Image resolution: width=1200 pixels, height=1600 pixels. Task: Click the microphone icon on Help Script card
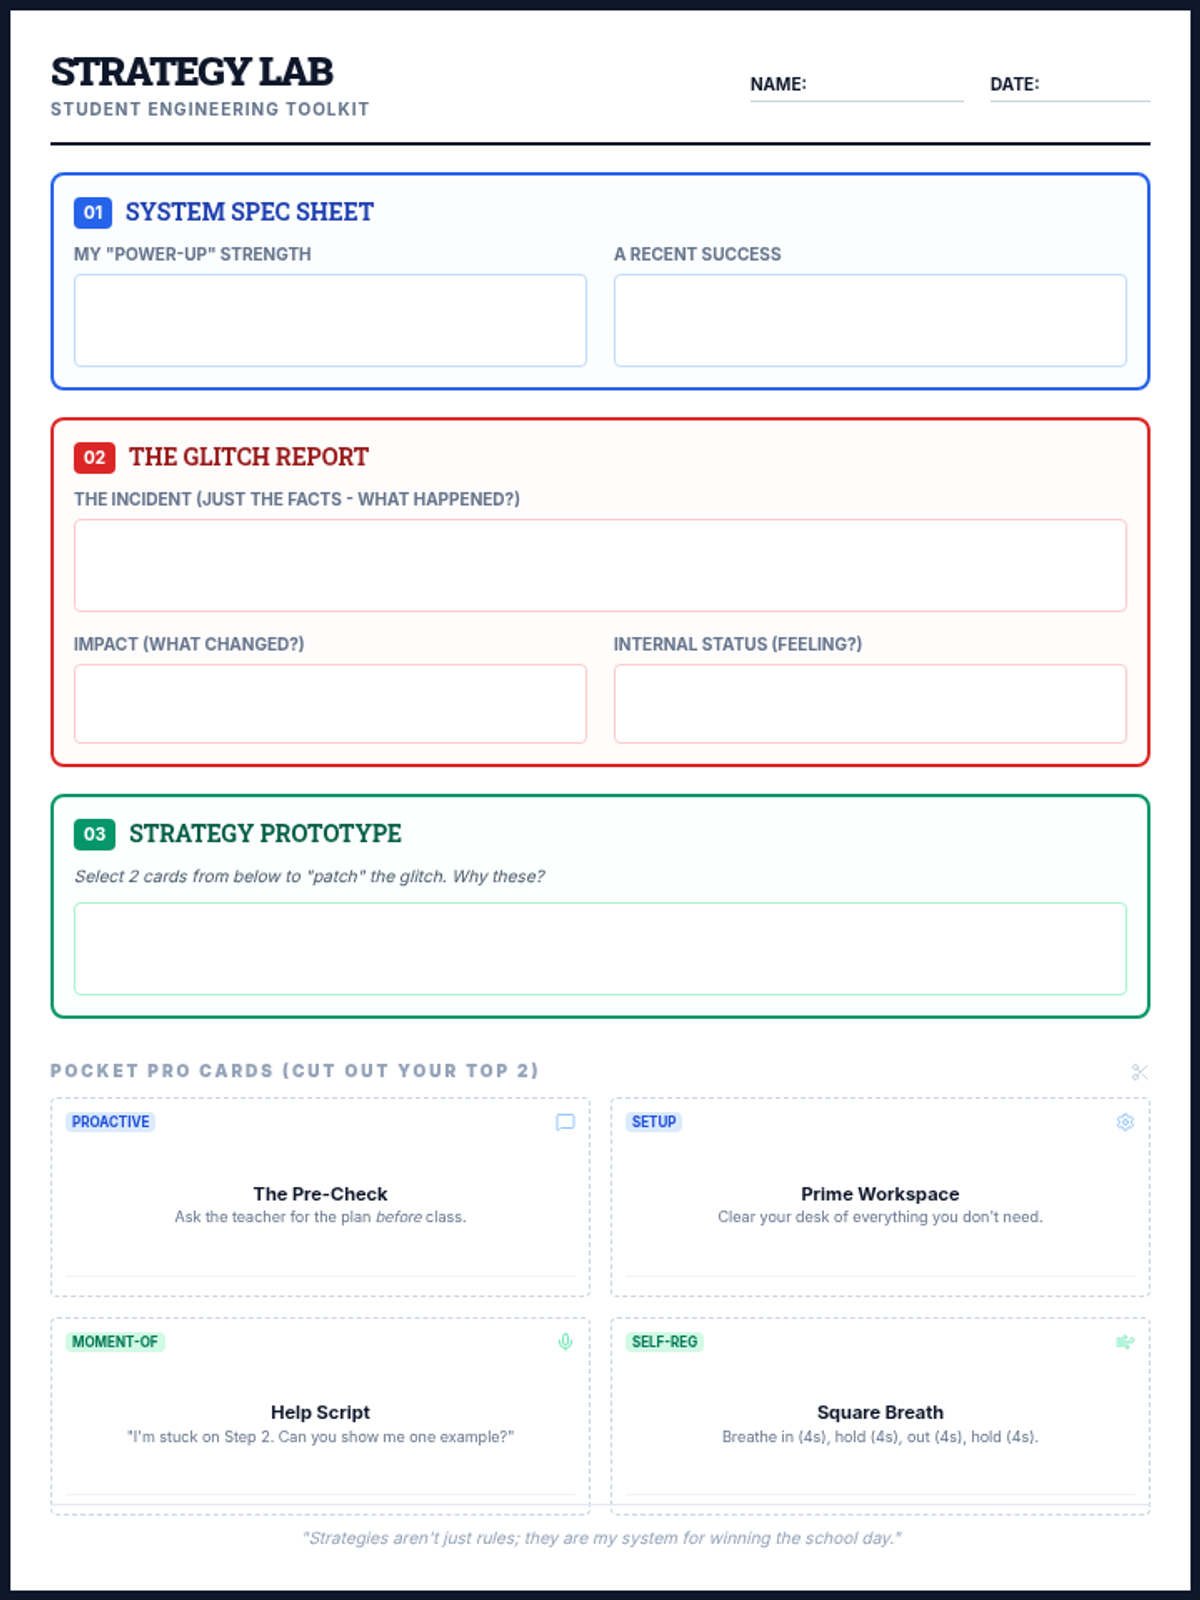[x=565, y=1342]
